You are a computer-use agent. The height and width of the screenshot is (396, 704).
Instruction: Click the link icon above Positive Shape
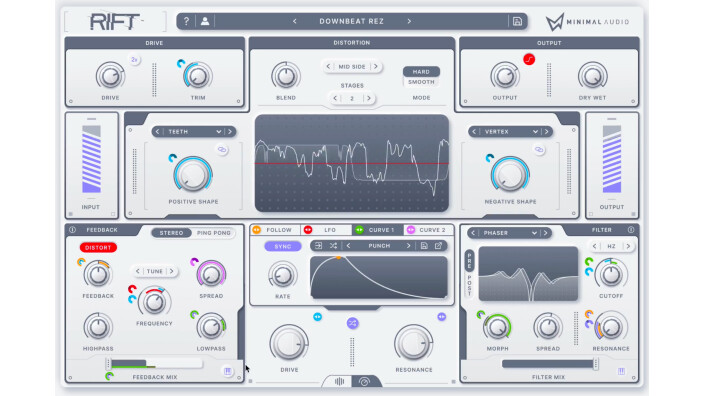point(222,150)
